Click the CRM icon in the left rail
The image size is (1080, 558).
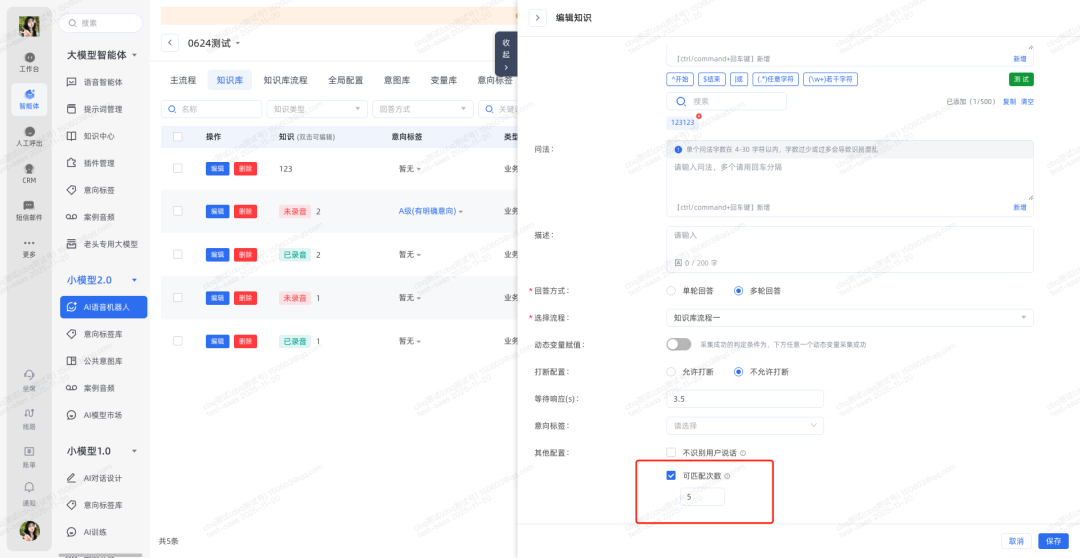click(x=29, y=172)
